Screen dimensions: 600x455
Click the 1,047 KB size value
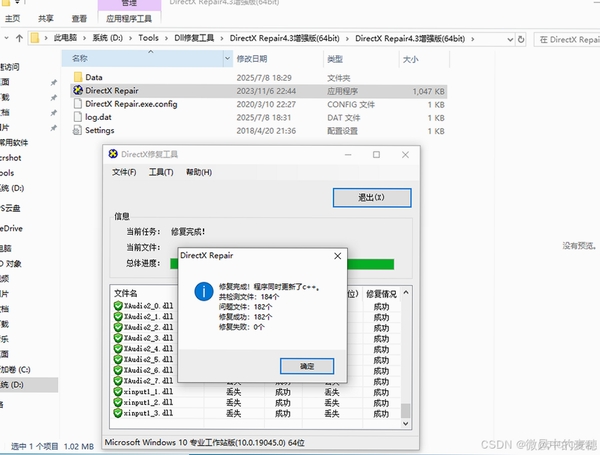(428, 91)
